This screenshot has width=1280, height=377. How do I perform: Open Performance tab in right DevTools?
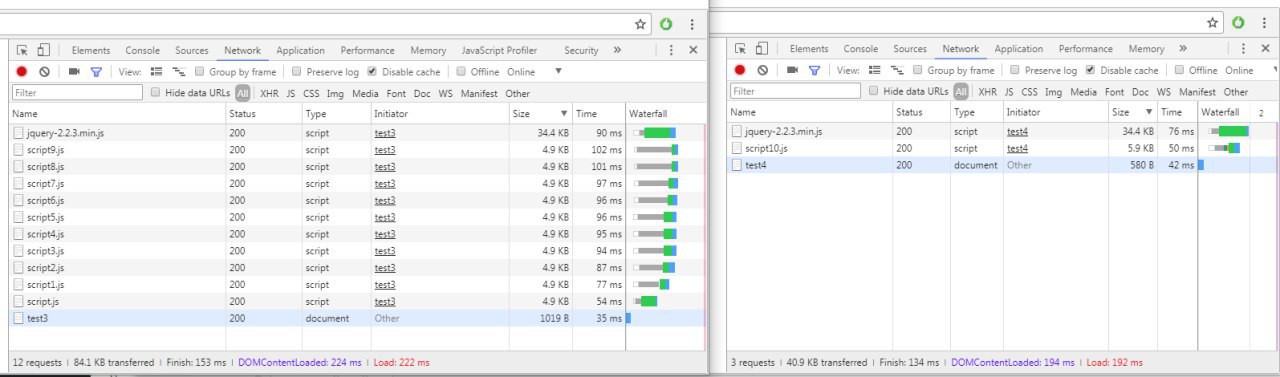pyautogui.click(x=1086, y=49)
